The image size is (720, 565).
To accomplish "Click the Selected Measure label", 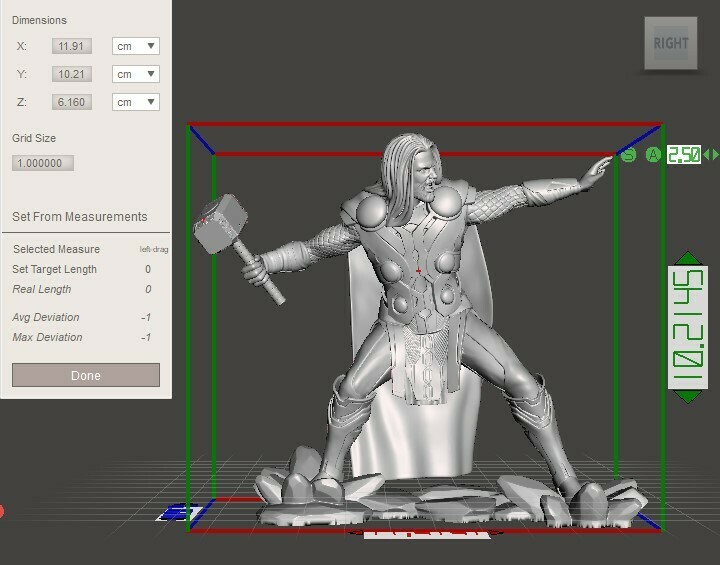I will 56,249.
